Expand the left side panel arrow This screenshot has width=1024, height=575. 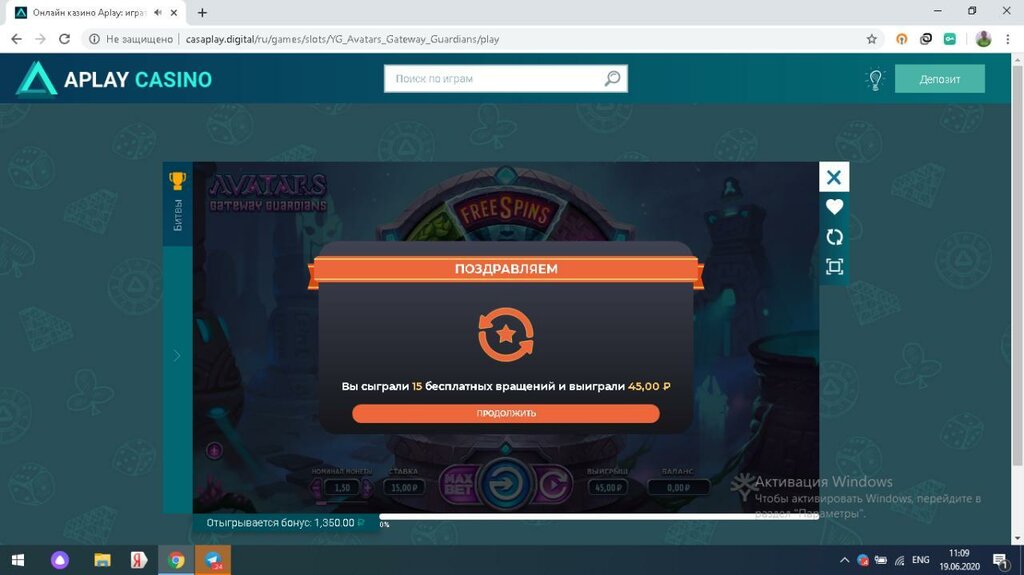(x=177, y=355)
